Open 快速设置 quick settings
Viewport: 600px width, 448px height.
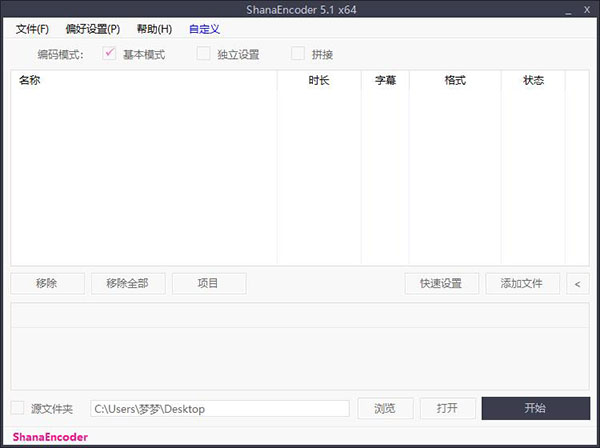(x=442, y=283)
